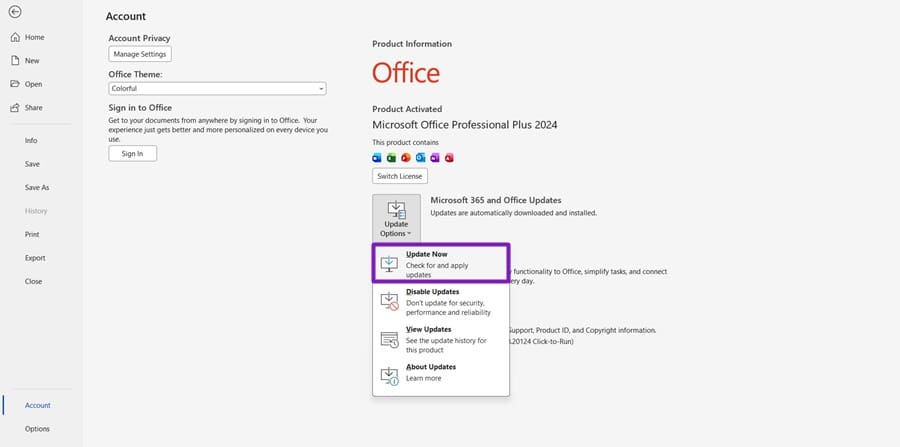Click the 'Sign in to Office' heading
Image resolution: width=900 pixels, height=447 pixels.
coord(140,107)
